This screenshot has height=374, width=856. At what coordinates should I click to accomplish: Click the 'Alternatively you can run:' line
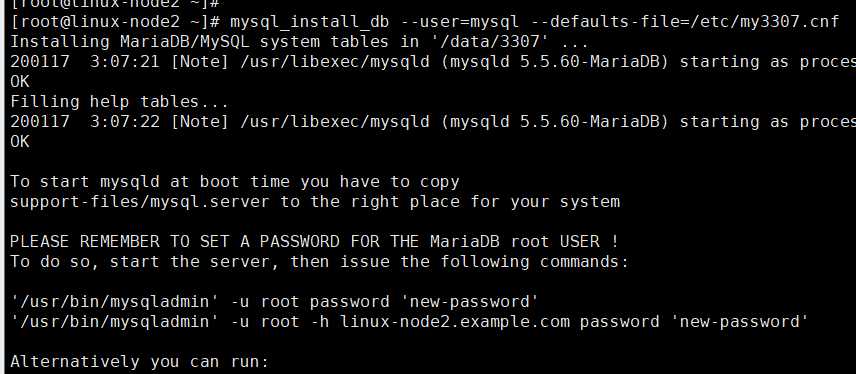pyautogui.click(x=140, y=361)
